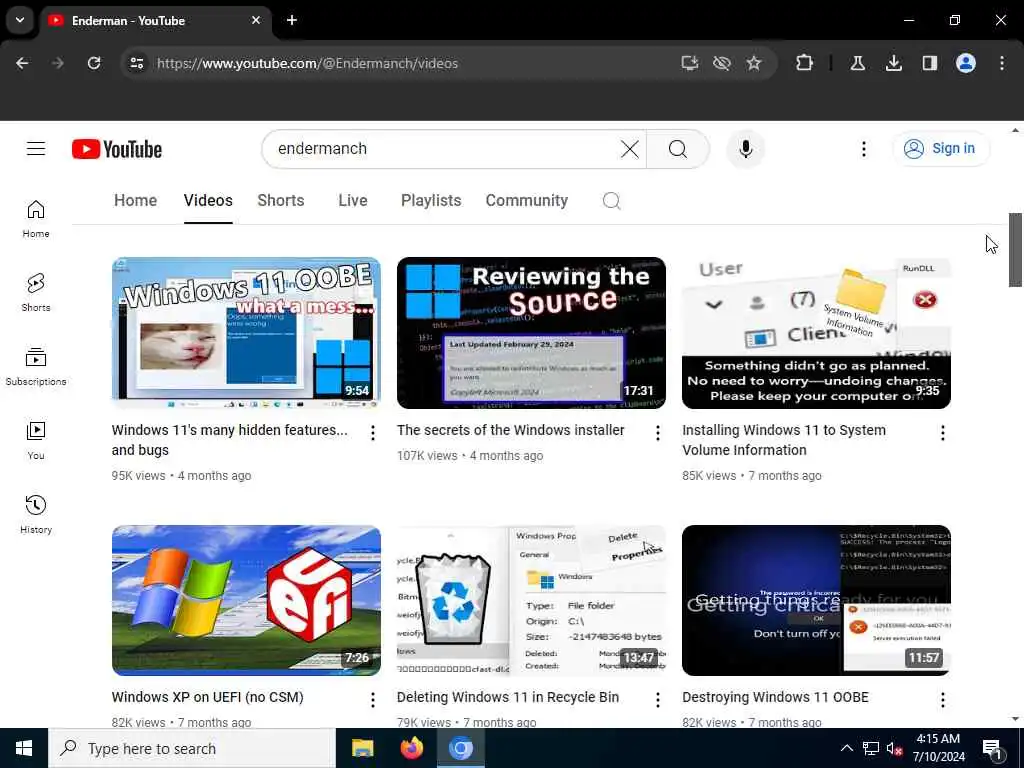This screenshot has height=768, width=1024.
Task: Open Subscriptions in the sidebar
Action: pos(36,366)
